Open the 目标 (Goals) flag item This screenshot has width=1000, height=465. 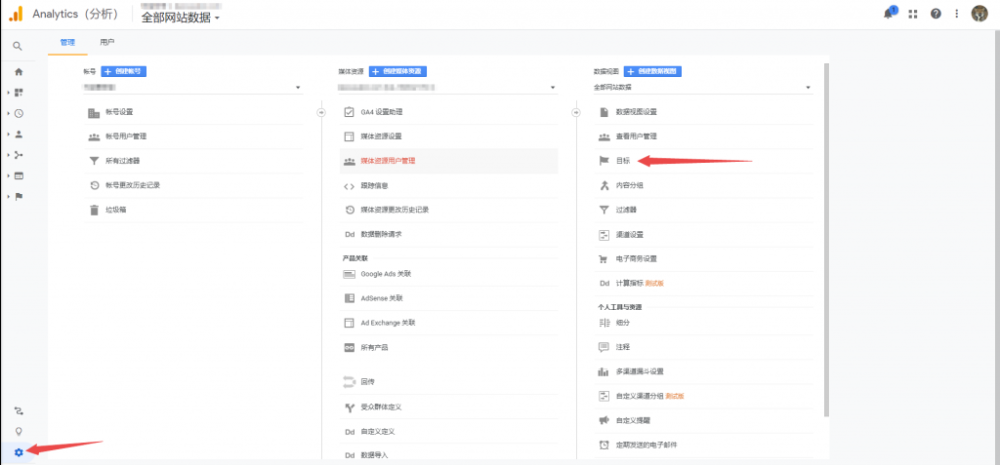pos(623,160)
